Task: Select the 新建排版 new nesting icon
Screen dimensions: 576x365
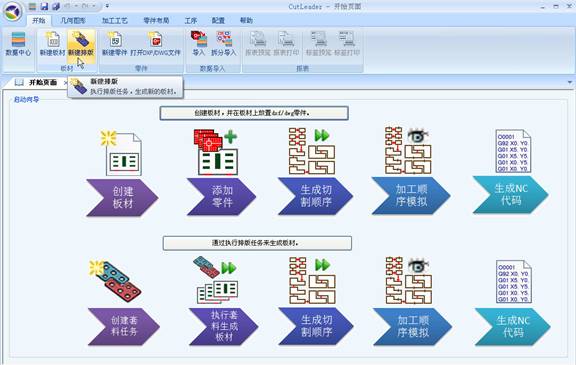Action: (81, 44)
